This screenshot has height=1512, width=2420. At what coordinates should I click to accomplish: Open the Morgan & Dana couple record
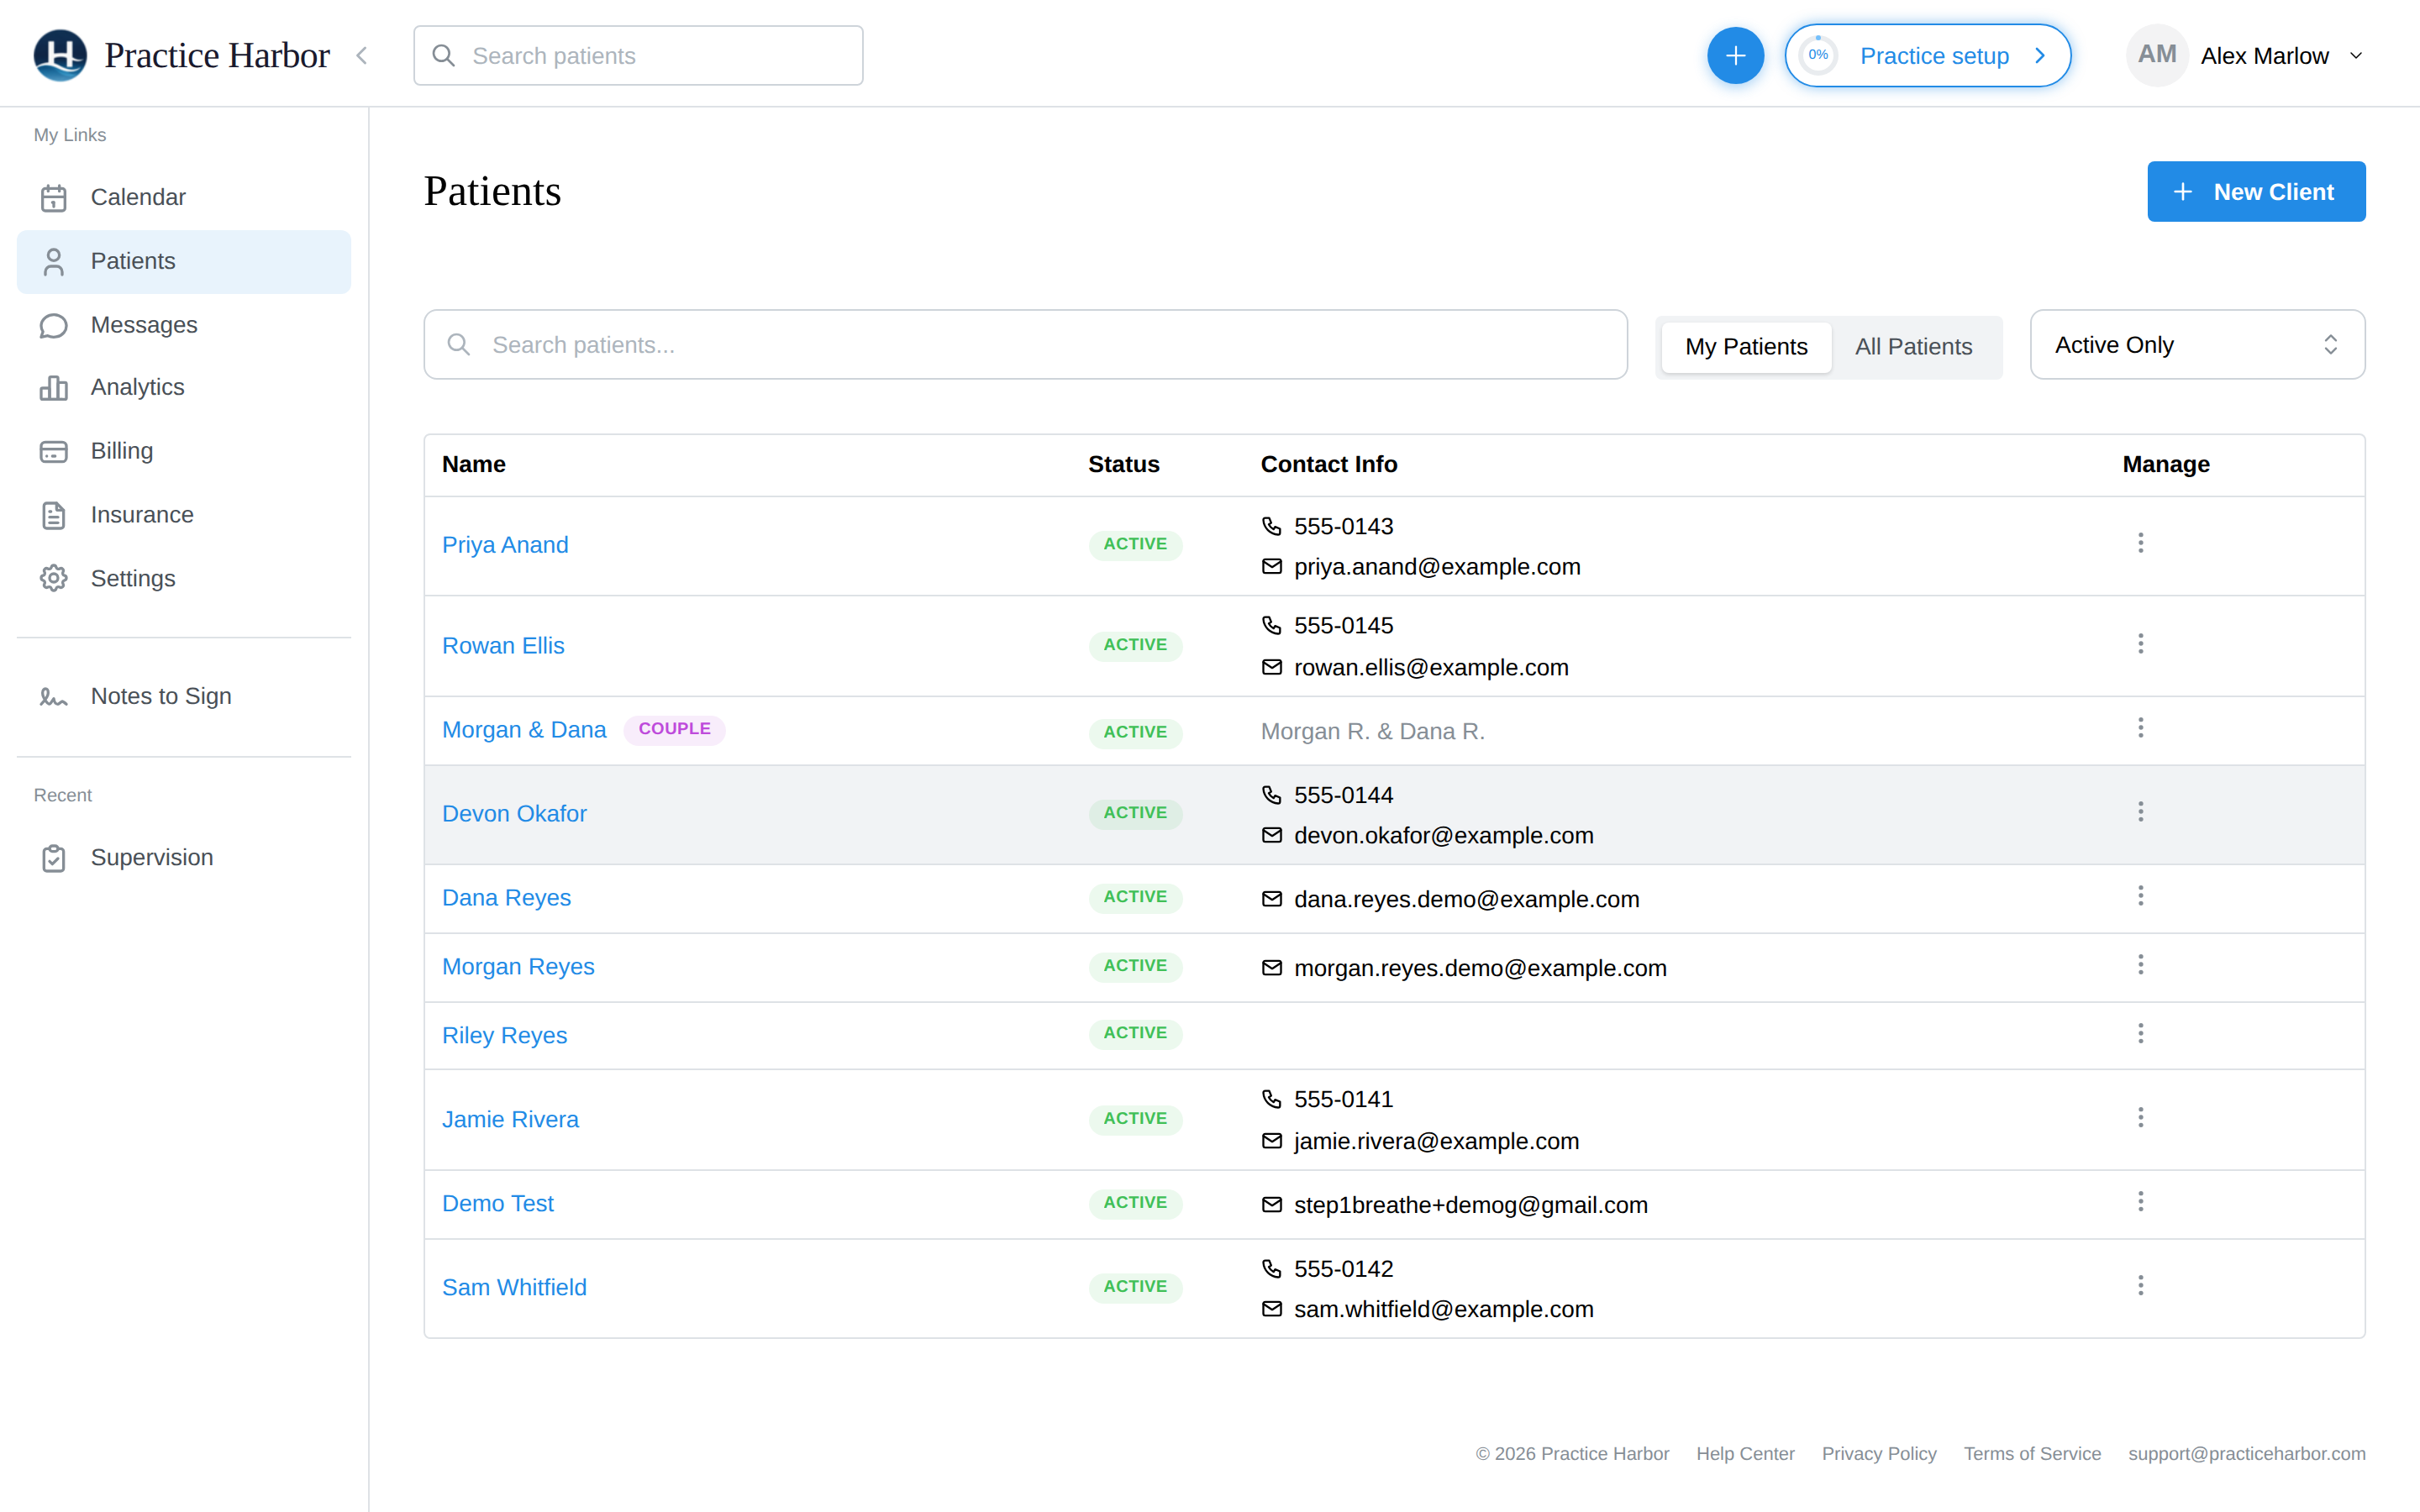click(524, 730)
